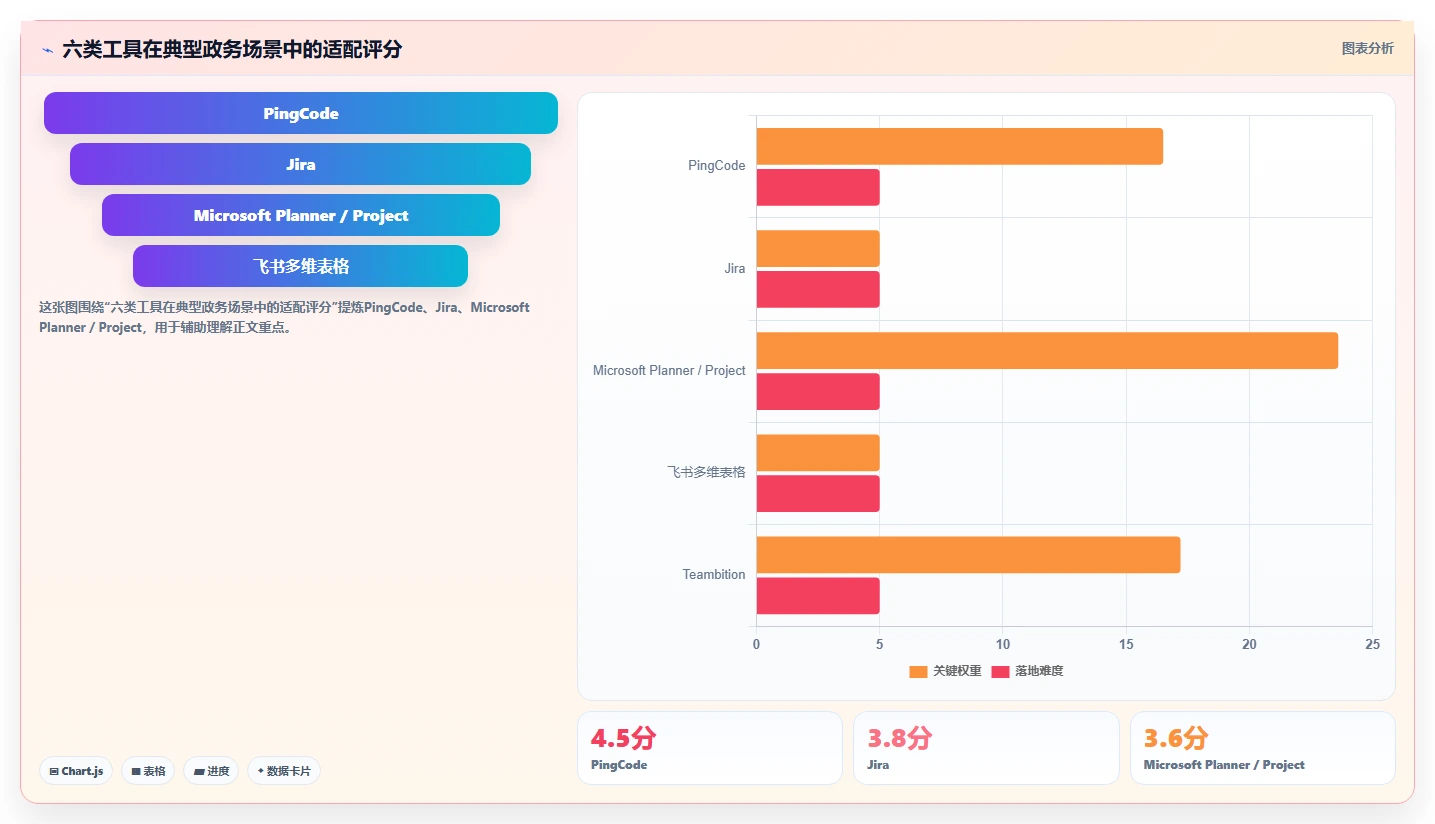Select the Jira funnel bar
The width and height of the screenshot is (1435, 824).
[x=300, y=164]
